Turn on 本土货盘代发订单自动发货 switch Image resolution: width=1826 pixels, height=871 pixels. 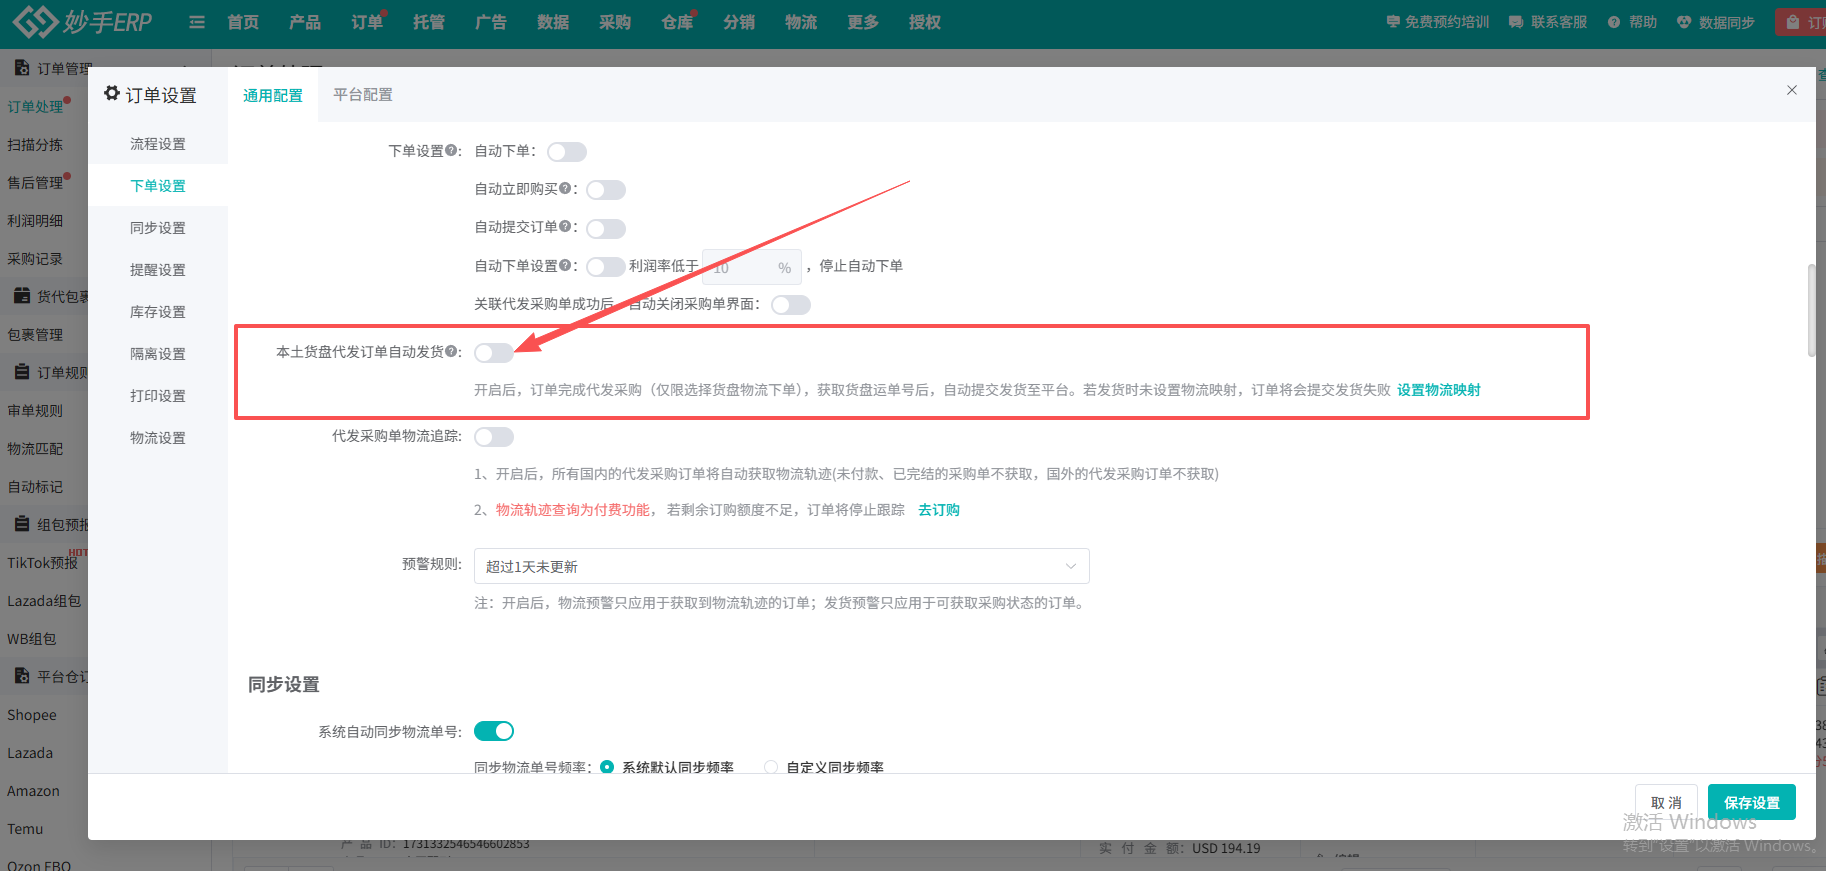click(x=494, y=353)
